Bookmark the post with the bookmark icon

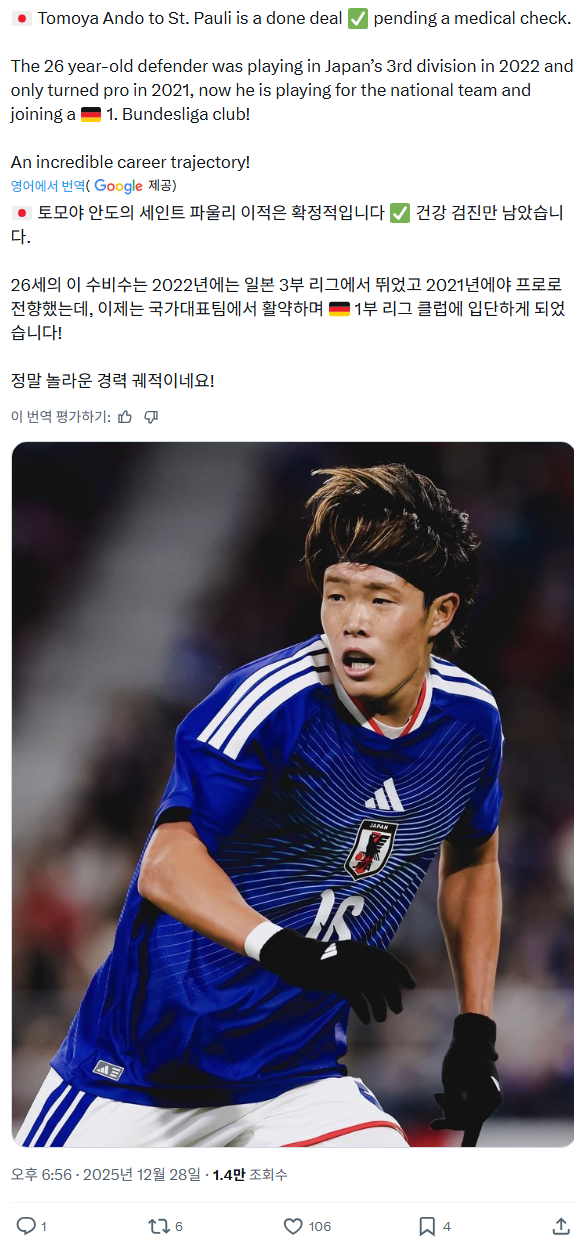click(427, 1225)
